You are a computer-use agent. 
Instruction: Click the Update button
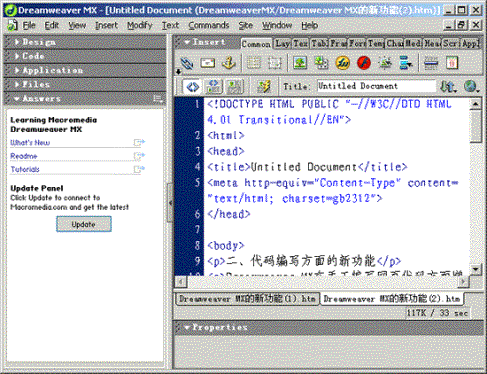pos(84,224)
